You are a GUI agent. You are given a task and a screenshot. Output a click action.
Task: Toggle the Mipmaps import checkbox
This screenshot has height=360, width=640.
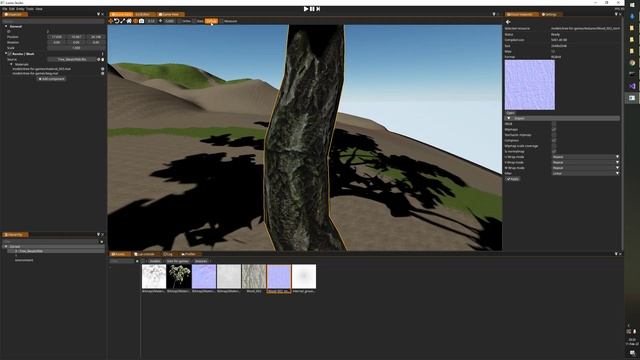(554, 129)
